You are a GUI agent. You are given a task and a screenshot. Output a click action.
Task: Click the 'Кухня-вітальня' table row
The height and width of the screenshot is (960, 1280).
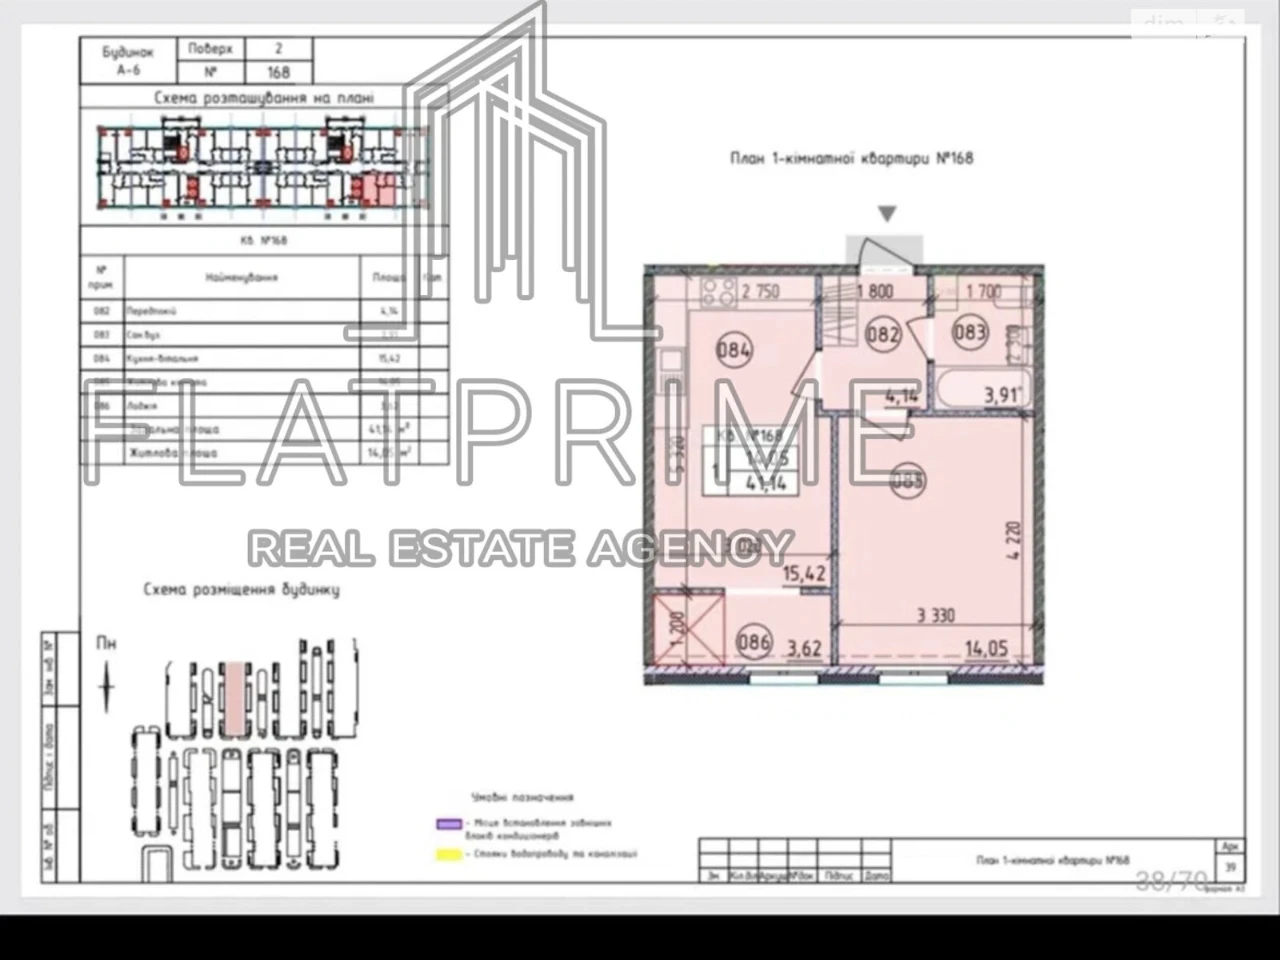262,358
